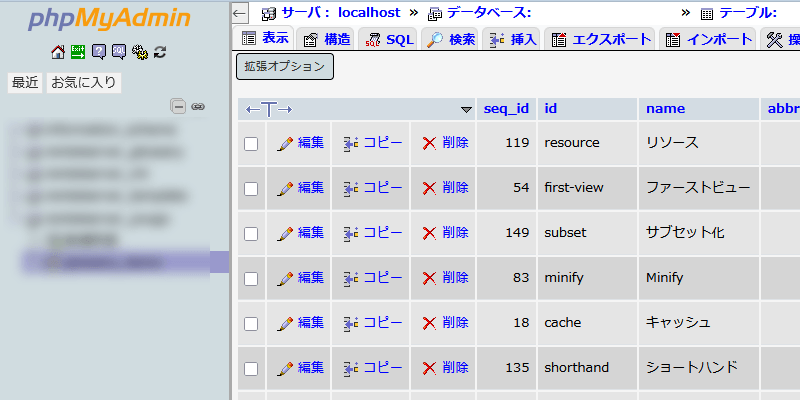
Task: Tick the checkbox for the first-view row
Action: tap(251, 189)
